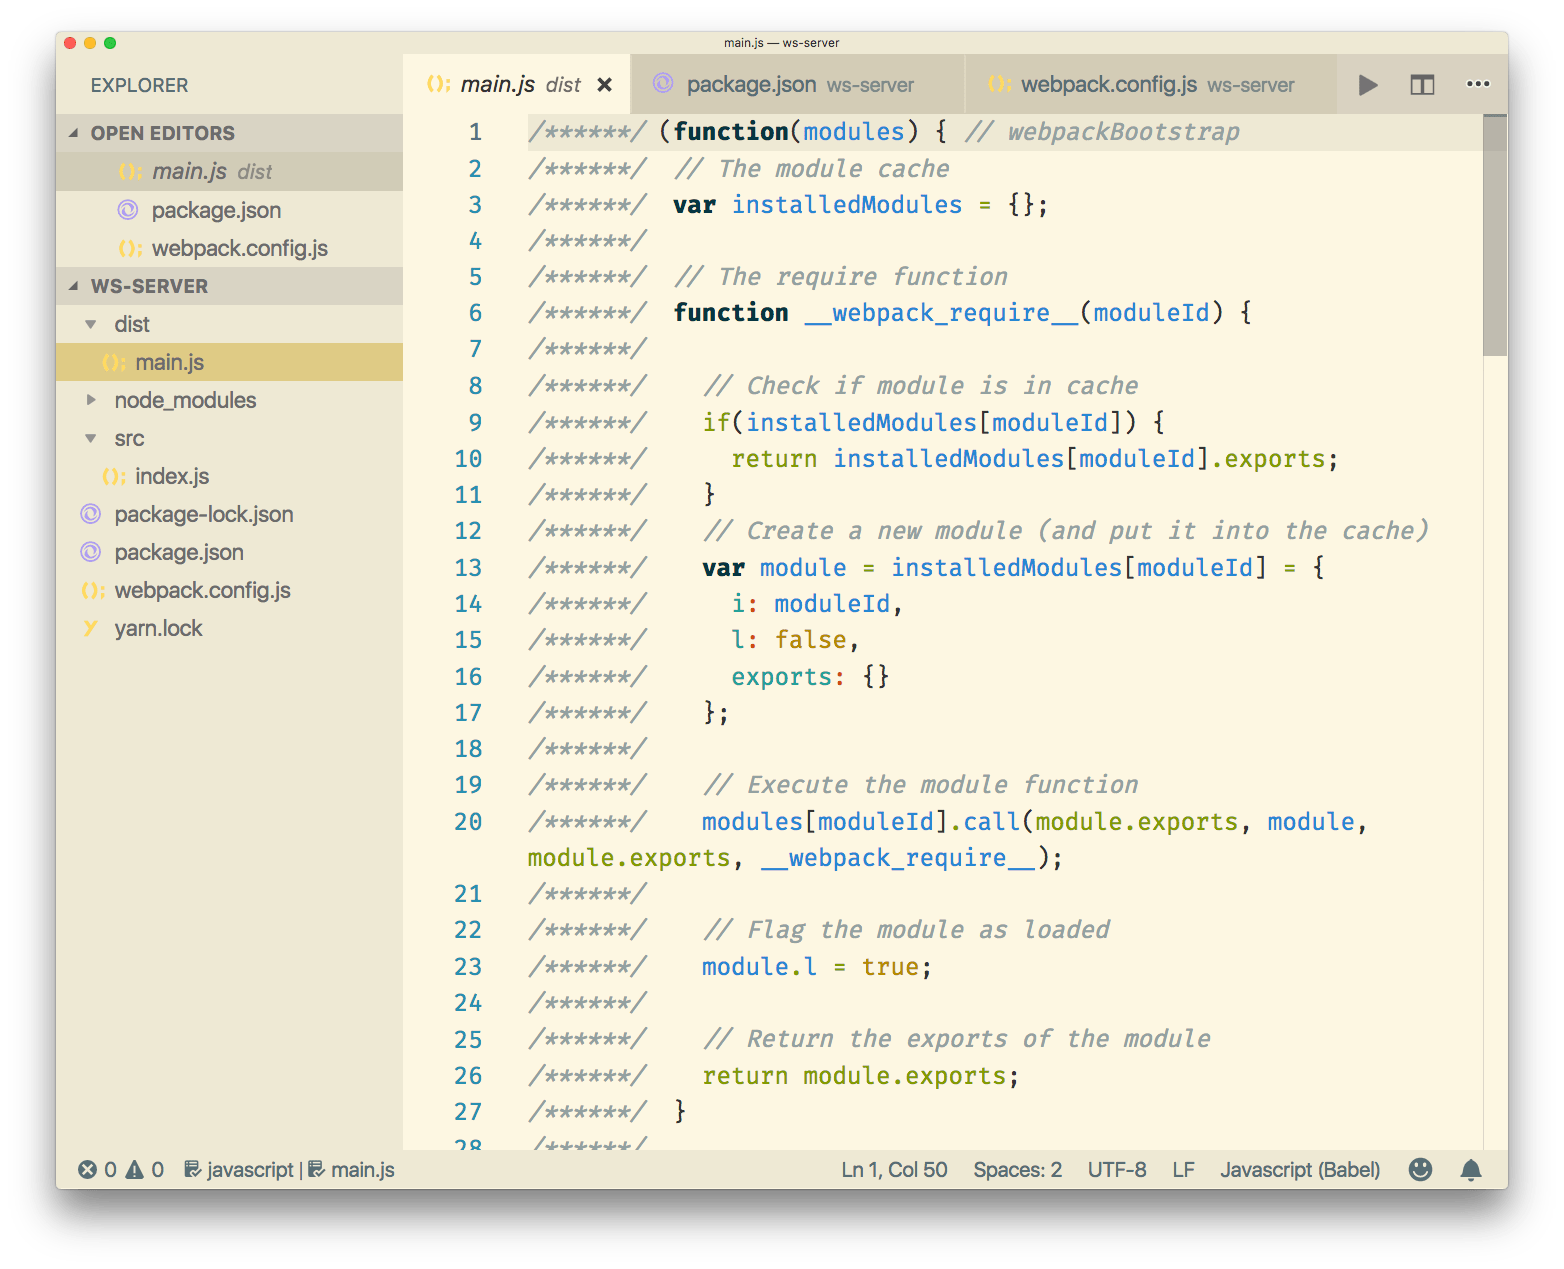1564x1269 pixels.
Task: Open notifications bell in status bar
Action: [1470, 1169]
